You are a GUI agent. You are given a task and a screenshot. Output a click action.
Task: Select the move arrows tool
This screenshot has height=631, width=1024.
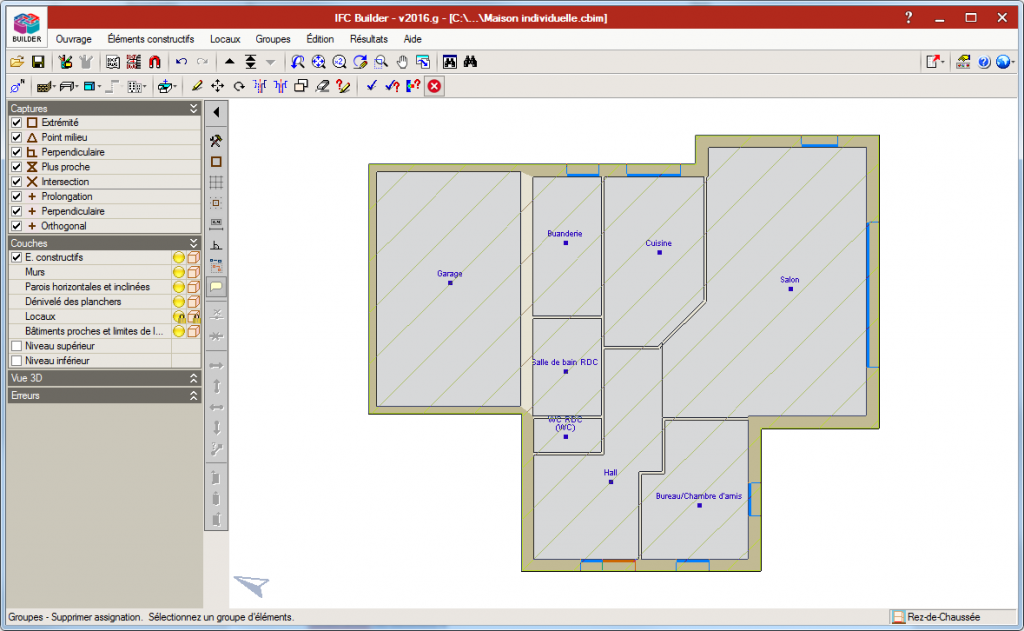coord(218,86)
